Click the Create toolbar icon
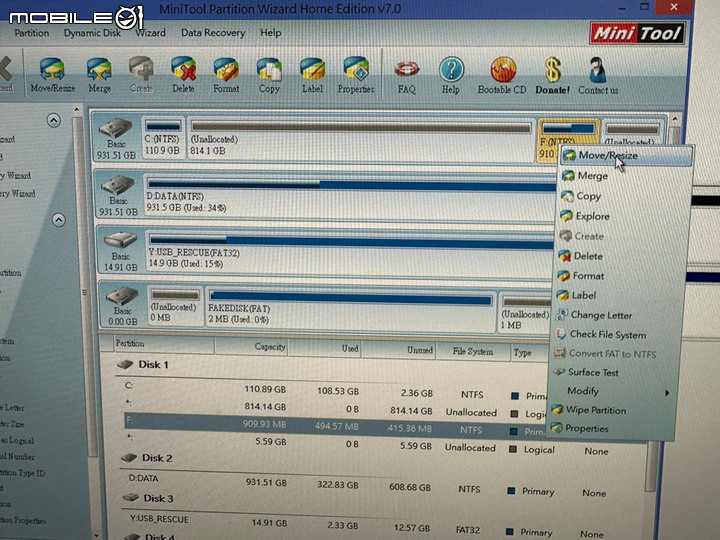This screenshot has height=540, width=720. click(x=141, y=75)
